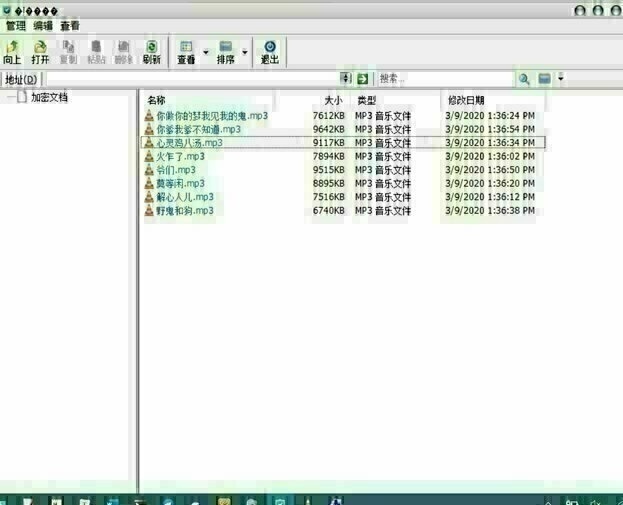The width and height of the screenshot is (623, 505).
Task: Click the date 3/9/2020 1:36:50 PM
Action: pos(490,170)
